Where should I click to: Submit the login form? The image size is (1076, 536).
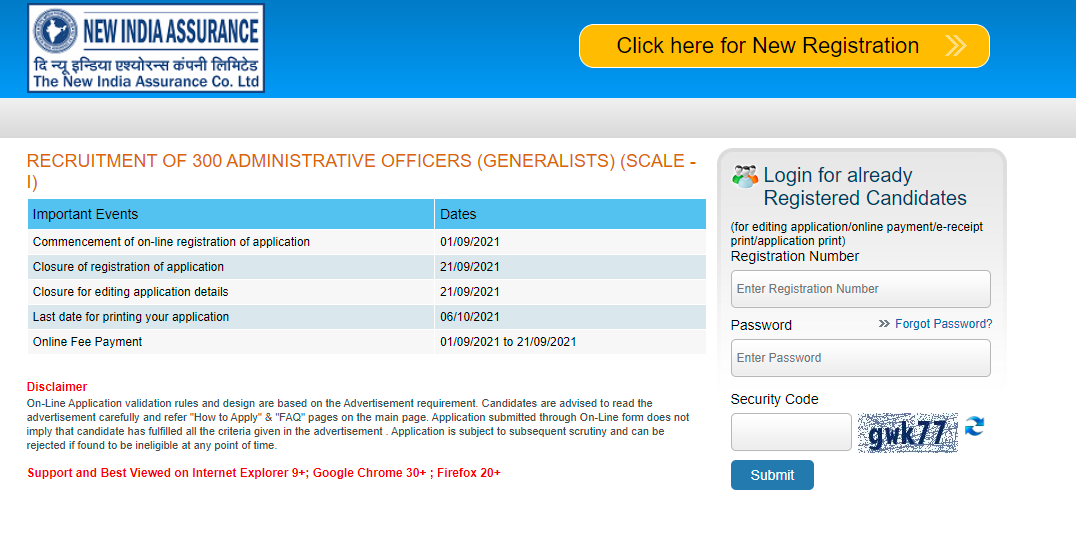point(772,475)
